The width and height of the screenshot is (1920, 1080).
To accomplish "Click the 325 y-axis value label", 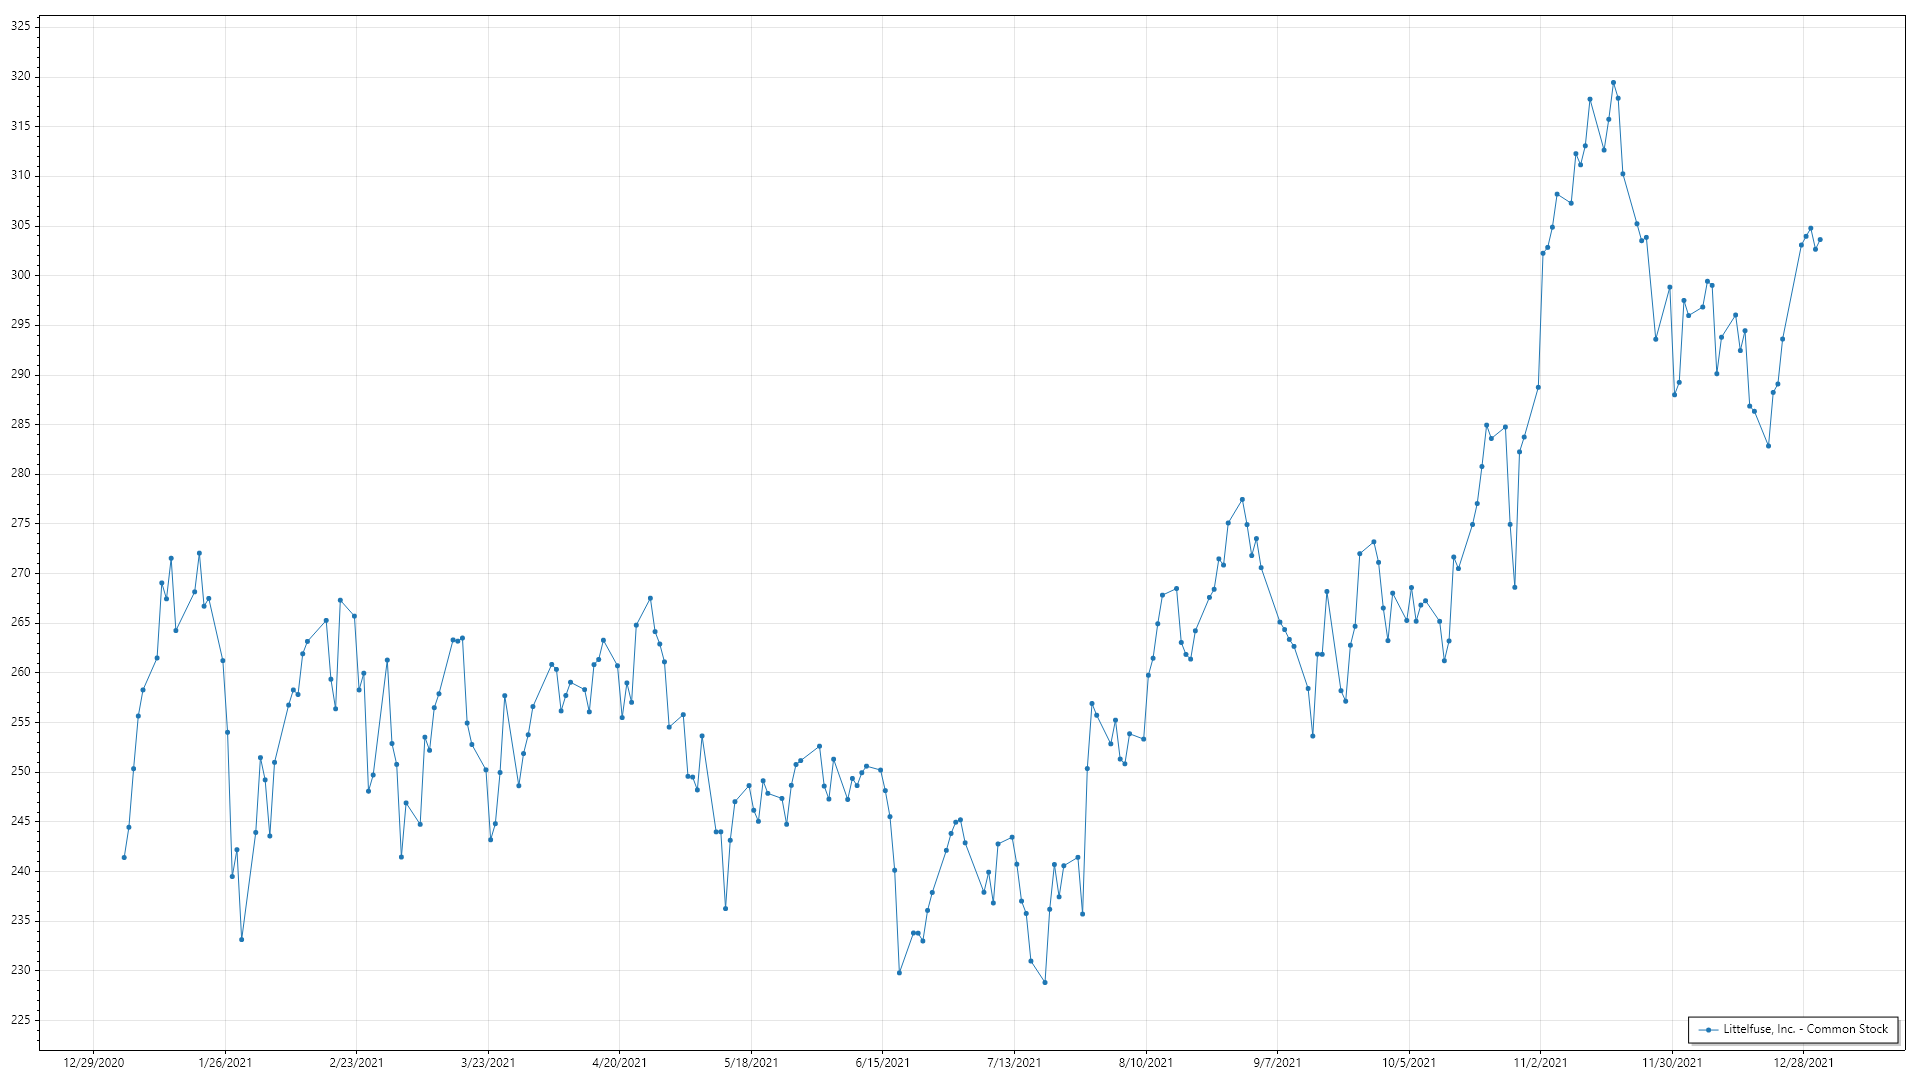I will click(20, 27).
